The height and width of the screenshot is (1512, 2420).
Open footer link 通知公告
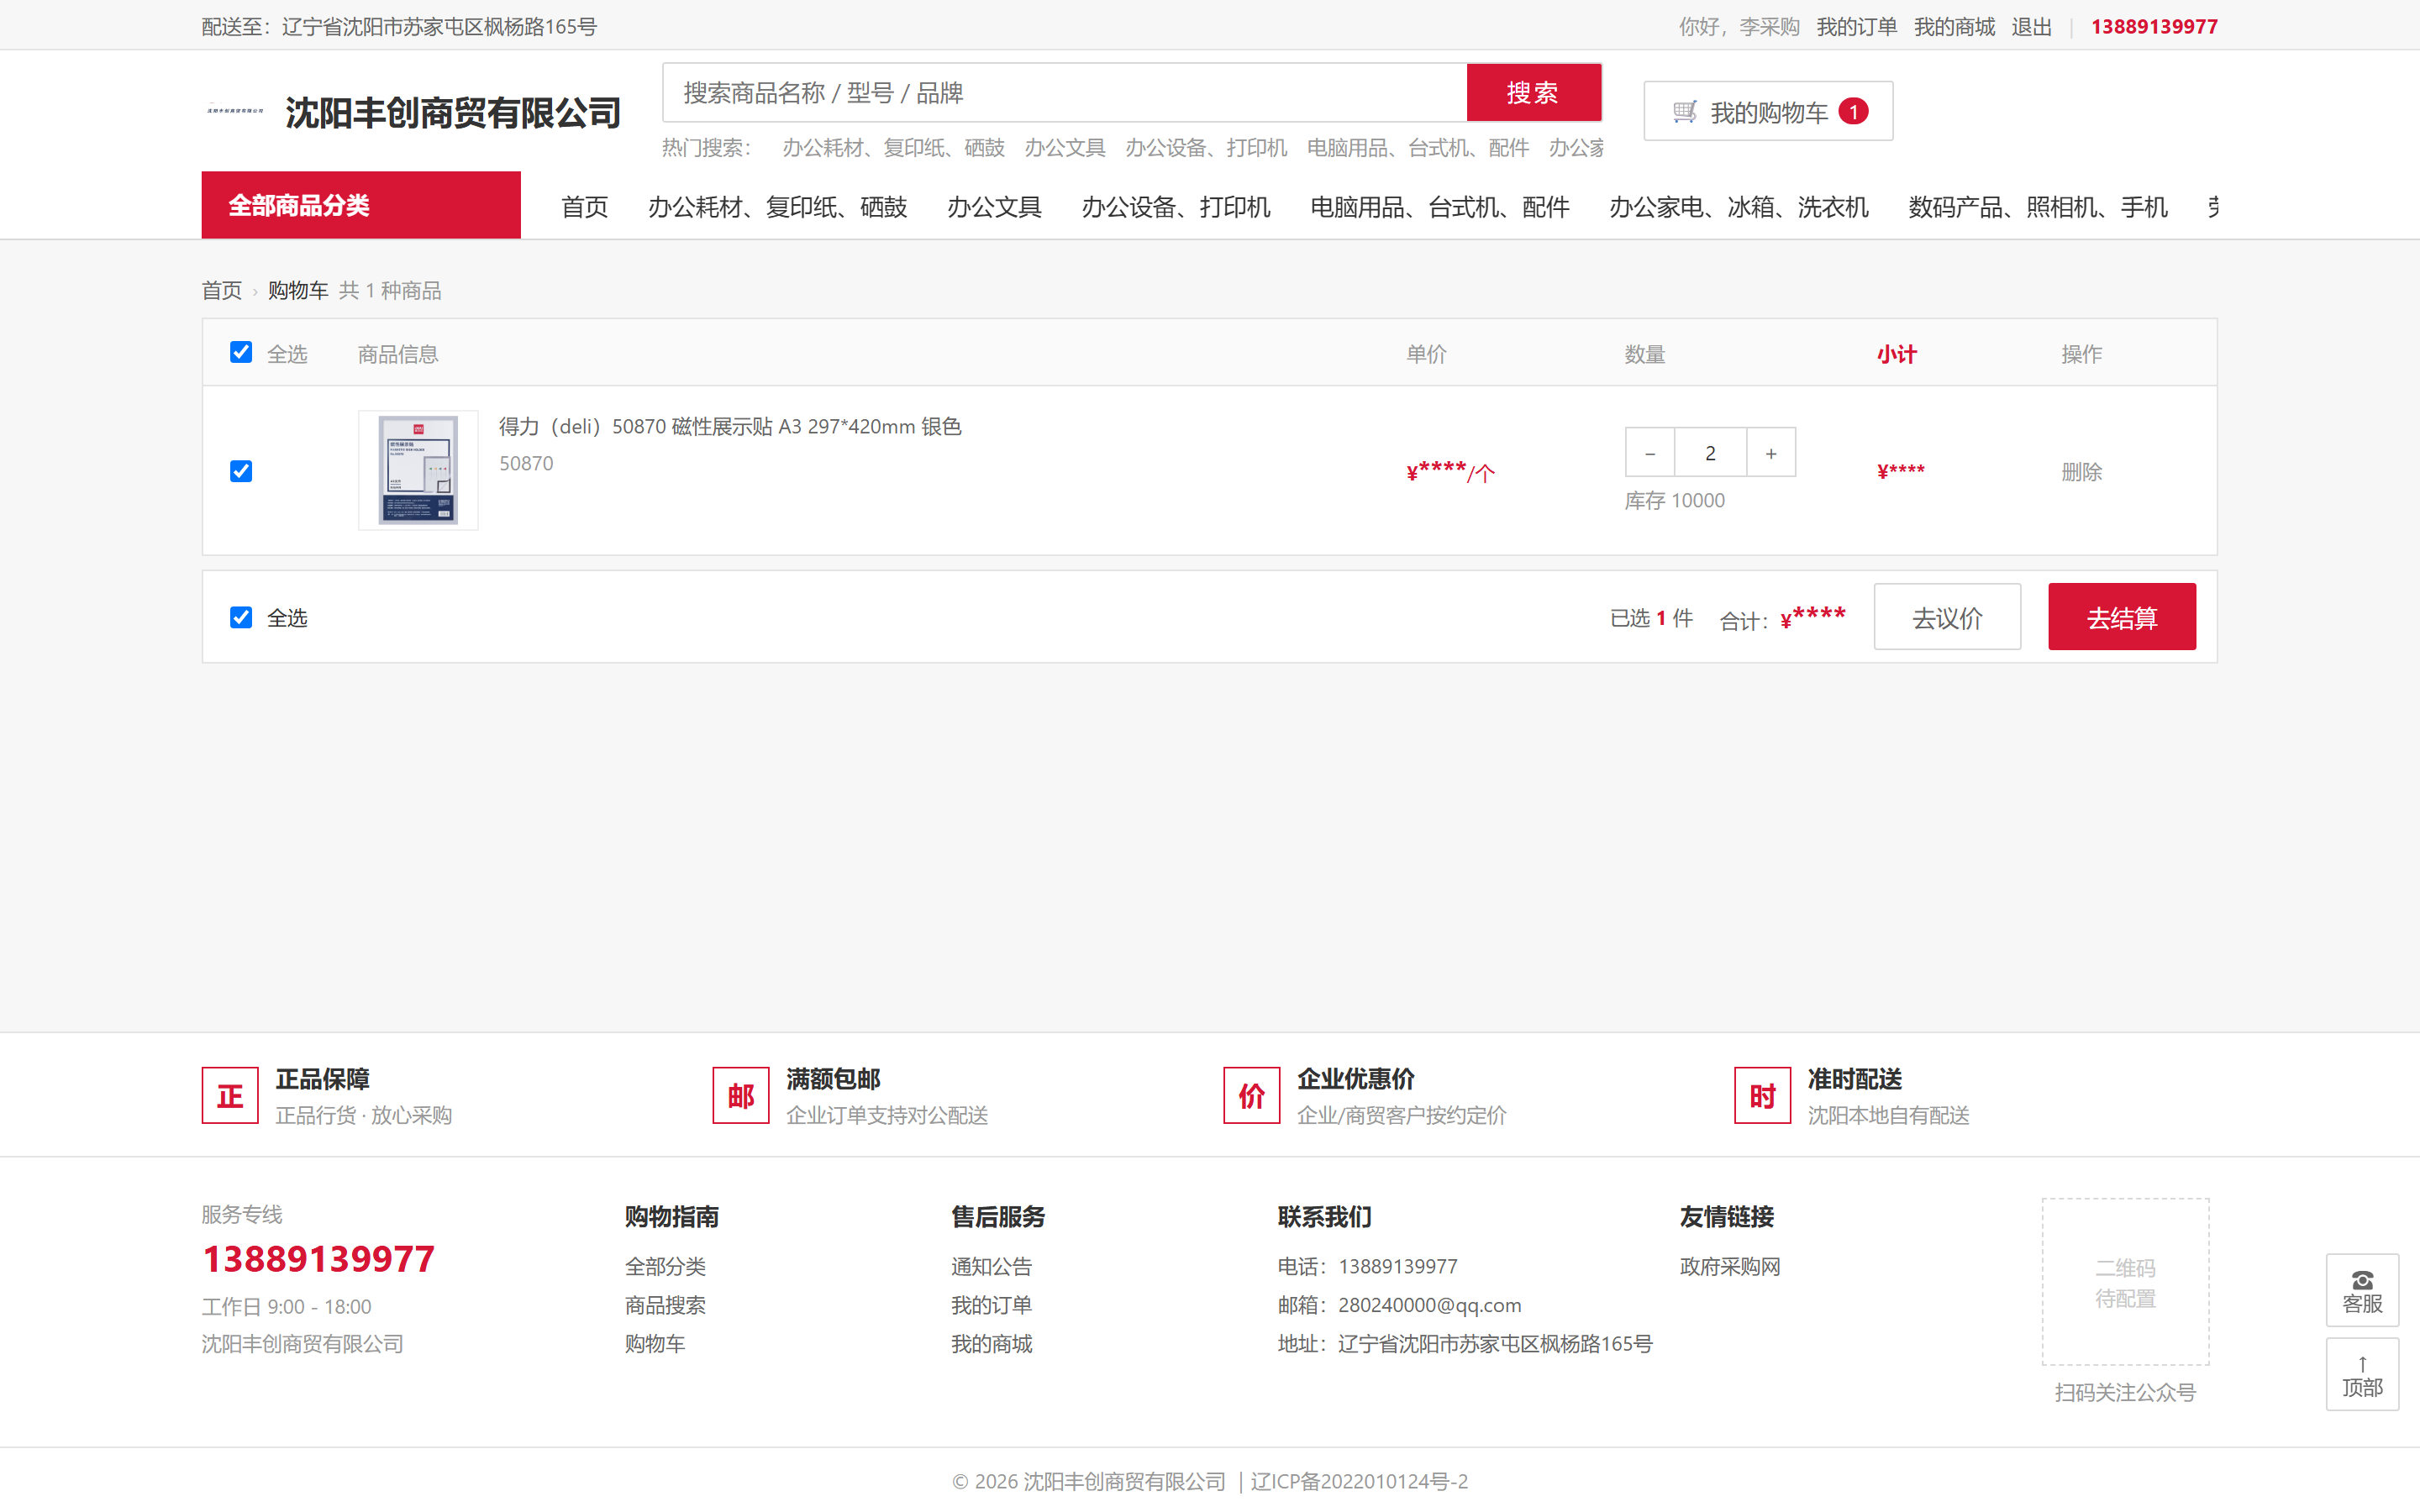[991, 1266]
